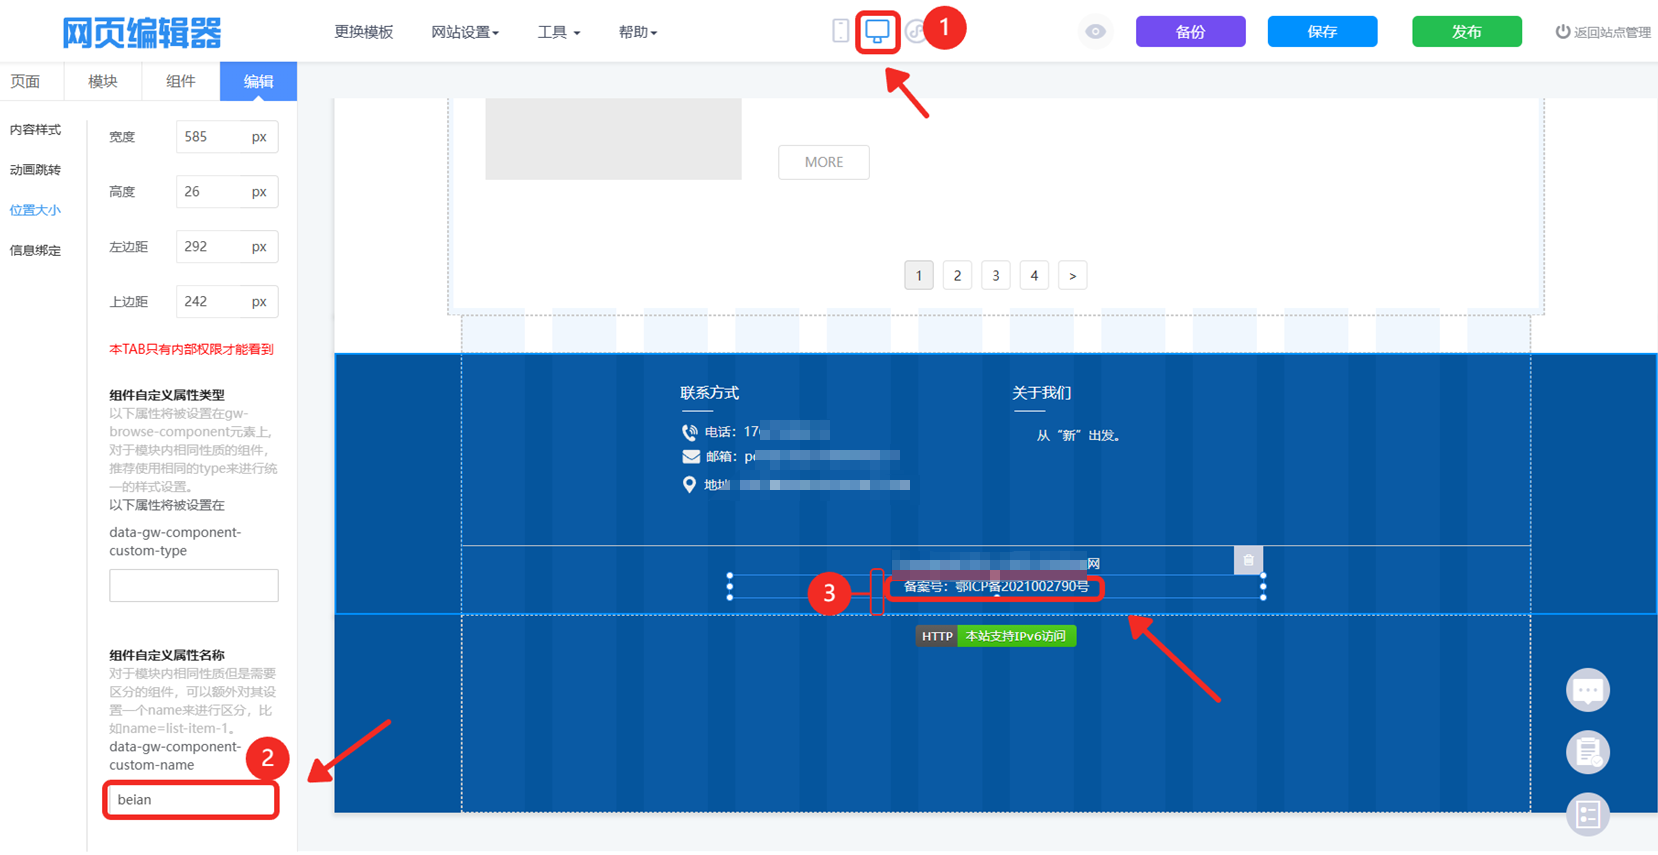Select the 编辑 tab
Viewport: 1658px width, 855px height.
pos(258,81)
